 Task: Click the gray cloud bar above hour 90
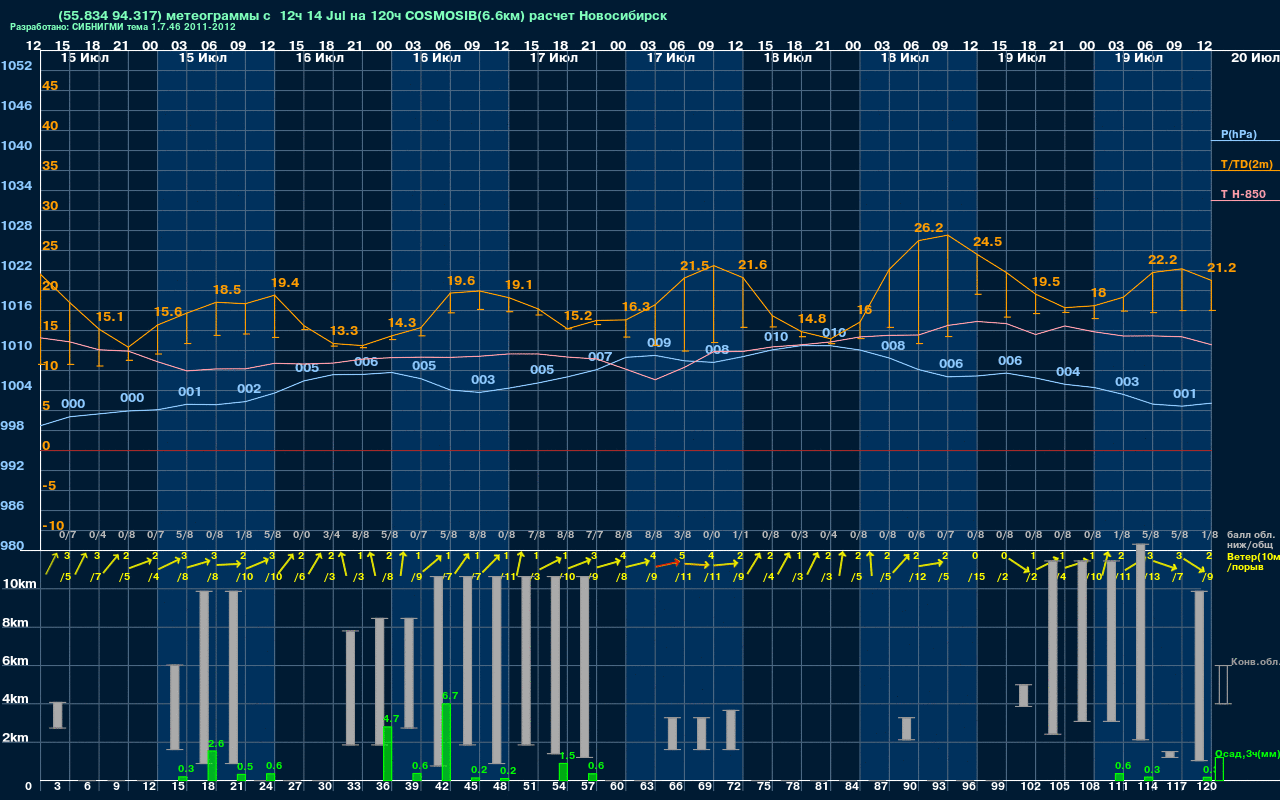pos(906,729)
